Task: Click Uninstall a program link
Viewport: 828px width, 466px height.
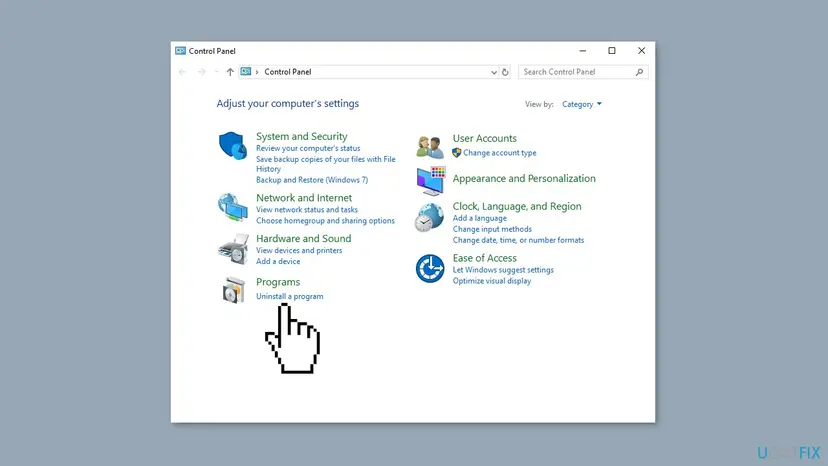Action: pyautogui.click(x=289, y=296)
